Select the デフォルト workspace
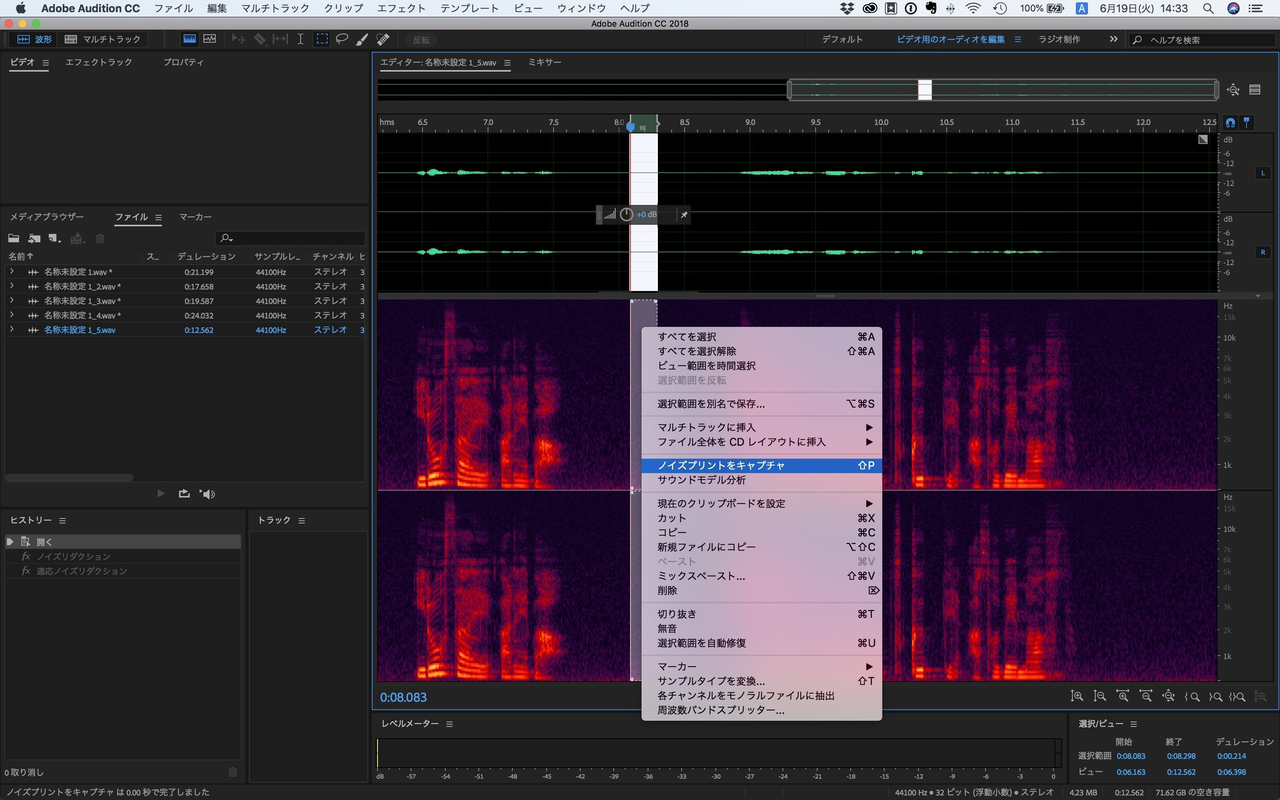The height and width of the screenshot is (800, 1280). pyautogui.click(x=842, y=39)
